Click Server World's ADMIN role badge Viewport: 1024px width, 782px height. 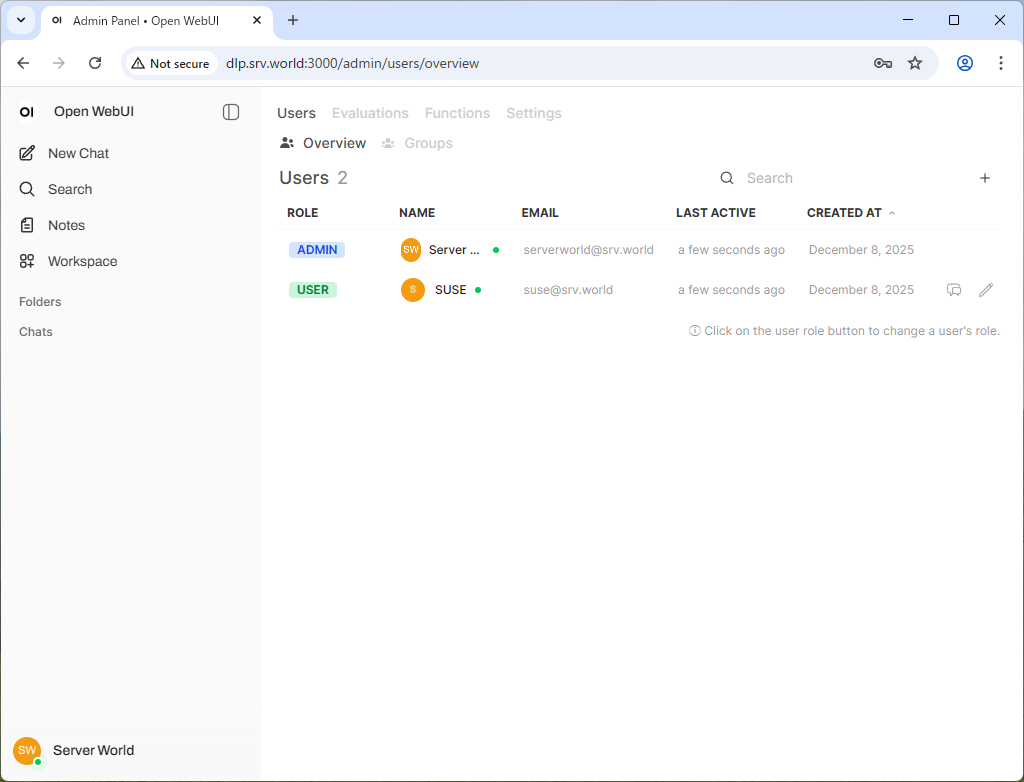[316, 249]
